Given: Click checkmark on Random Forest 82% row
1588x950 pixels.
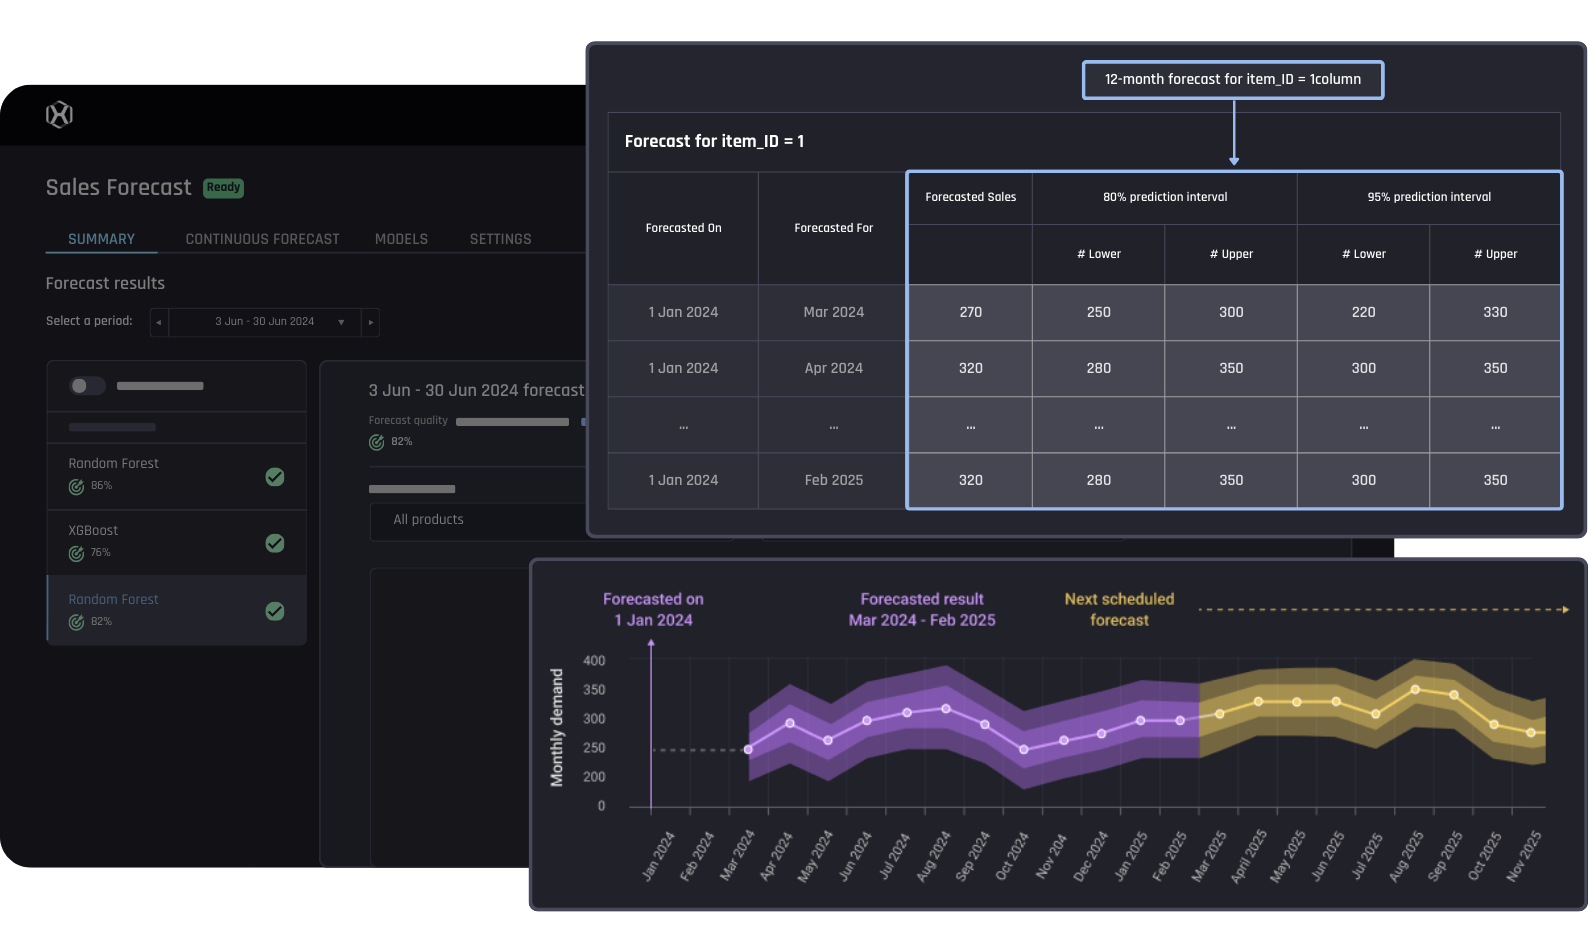Looking at the screenshot, I should tap(275, 611).
